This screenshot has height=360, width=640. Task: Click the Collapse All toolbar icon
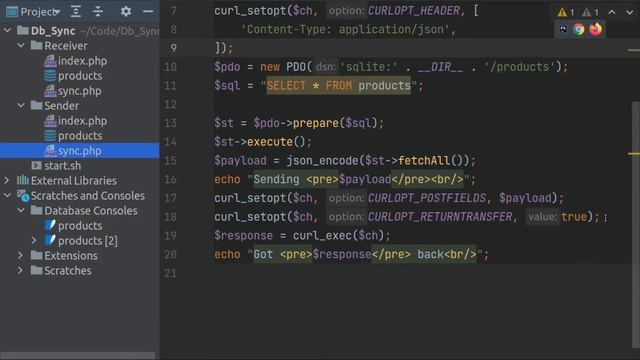[98, 11]
